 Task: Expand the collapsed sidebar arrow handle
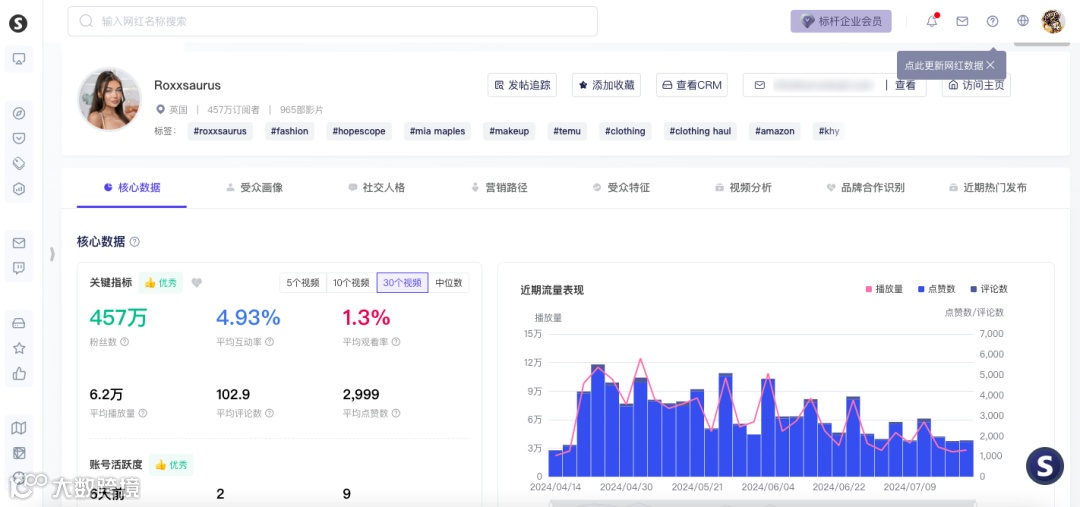point(52,254)
